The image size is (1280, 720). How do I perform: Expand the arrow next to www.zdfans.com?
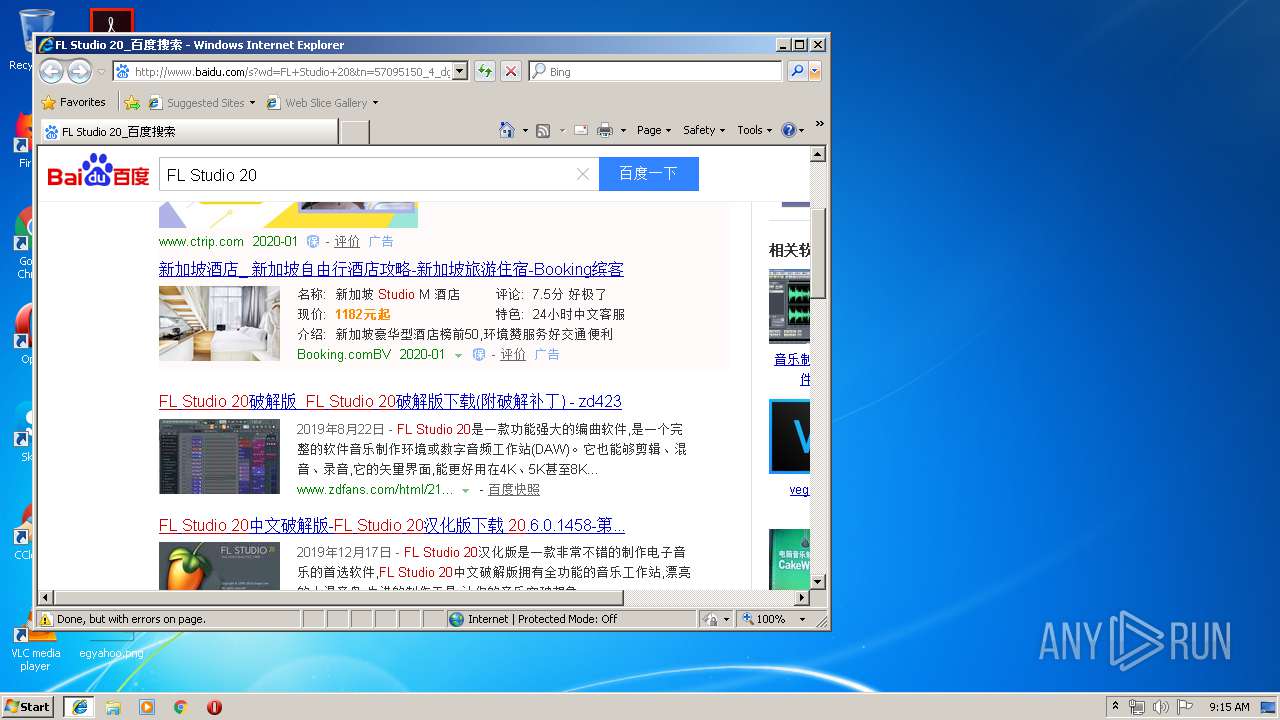[x=465, y=490]
